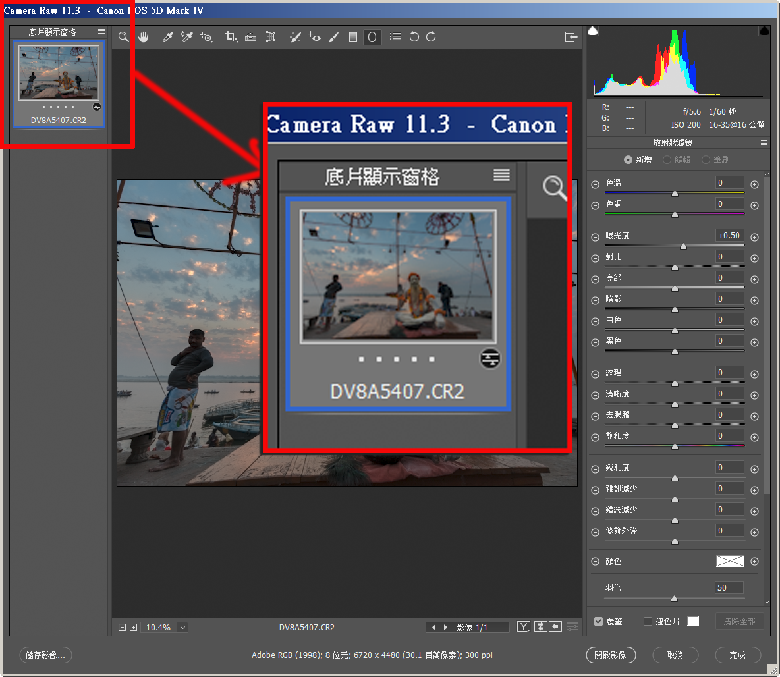Image resolution: width=780 pixels, height=677 pixels.
Task: Swap before and after settings icon
Action: coord(540,627)
